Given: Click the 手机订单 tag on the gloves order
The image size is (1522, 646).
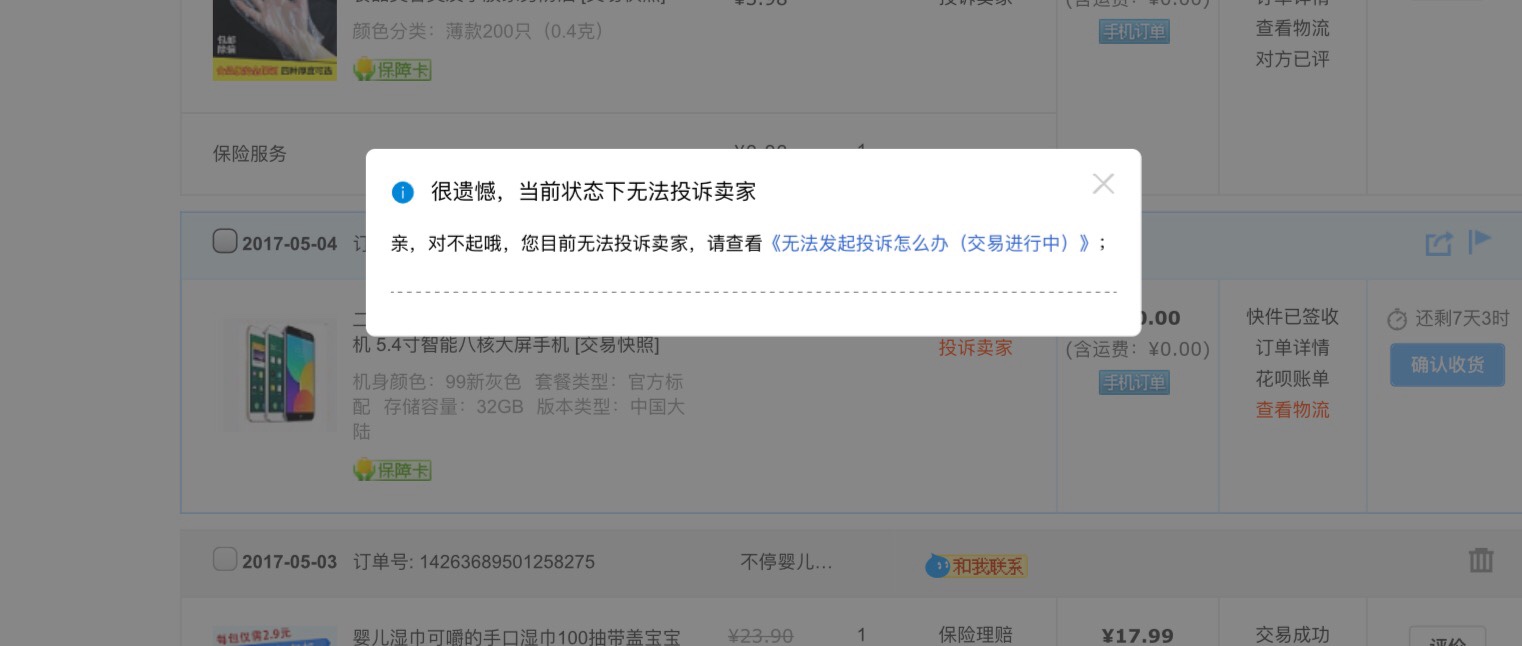Looking at the screenshot, I should click(1134, 32).
